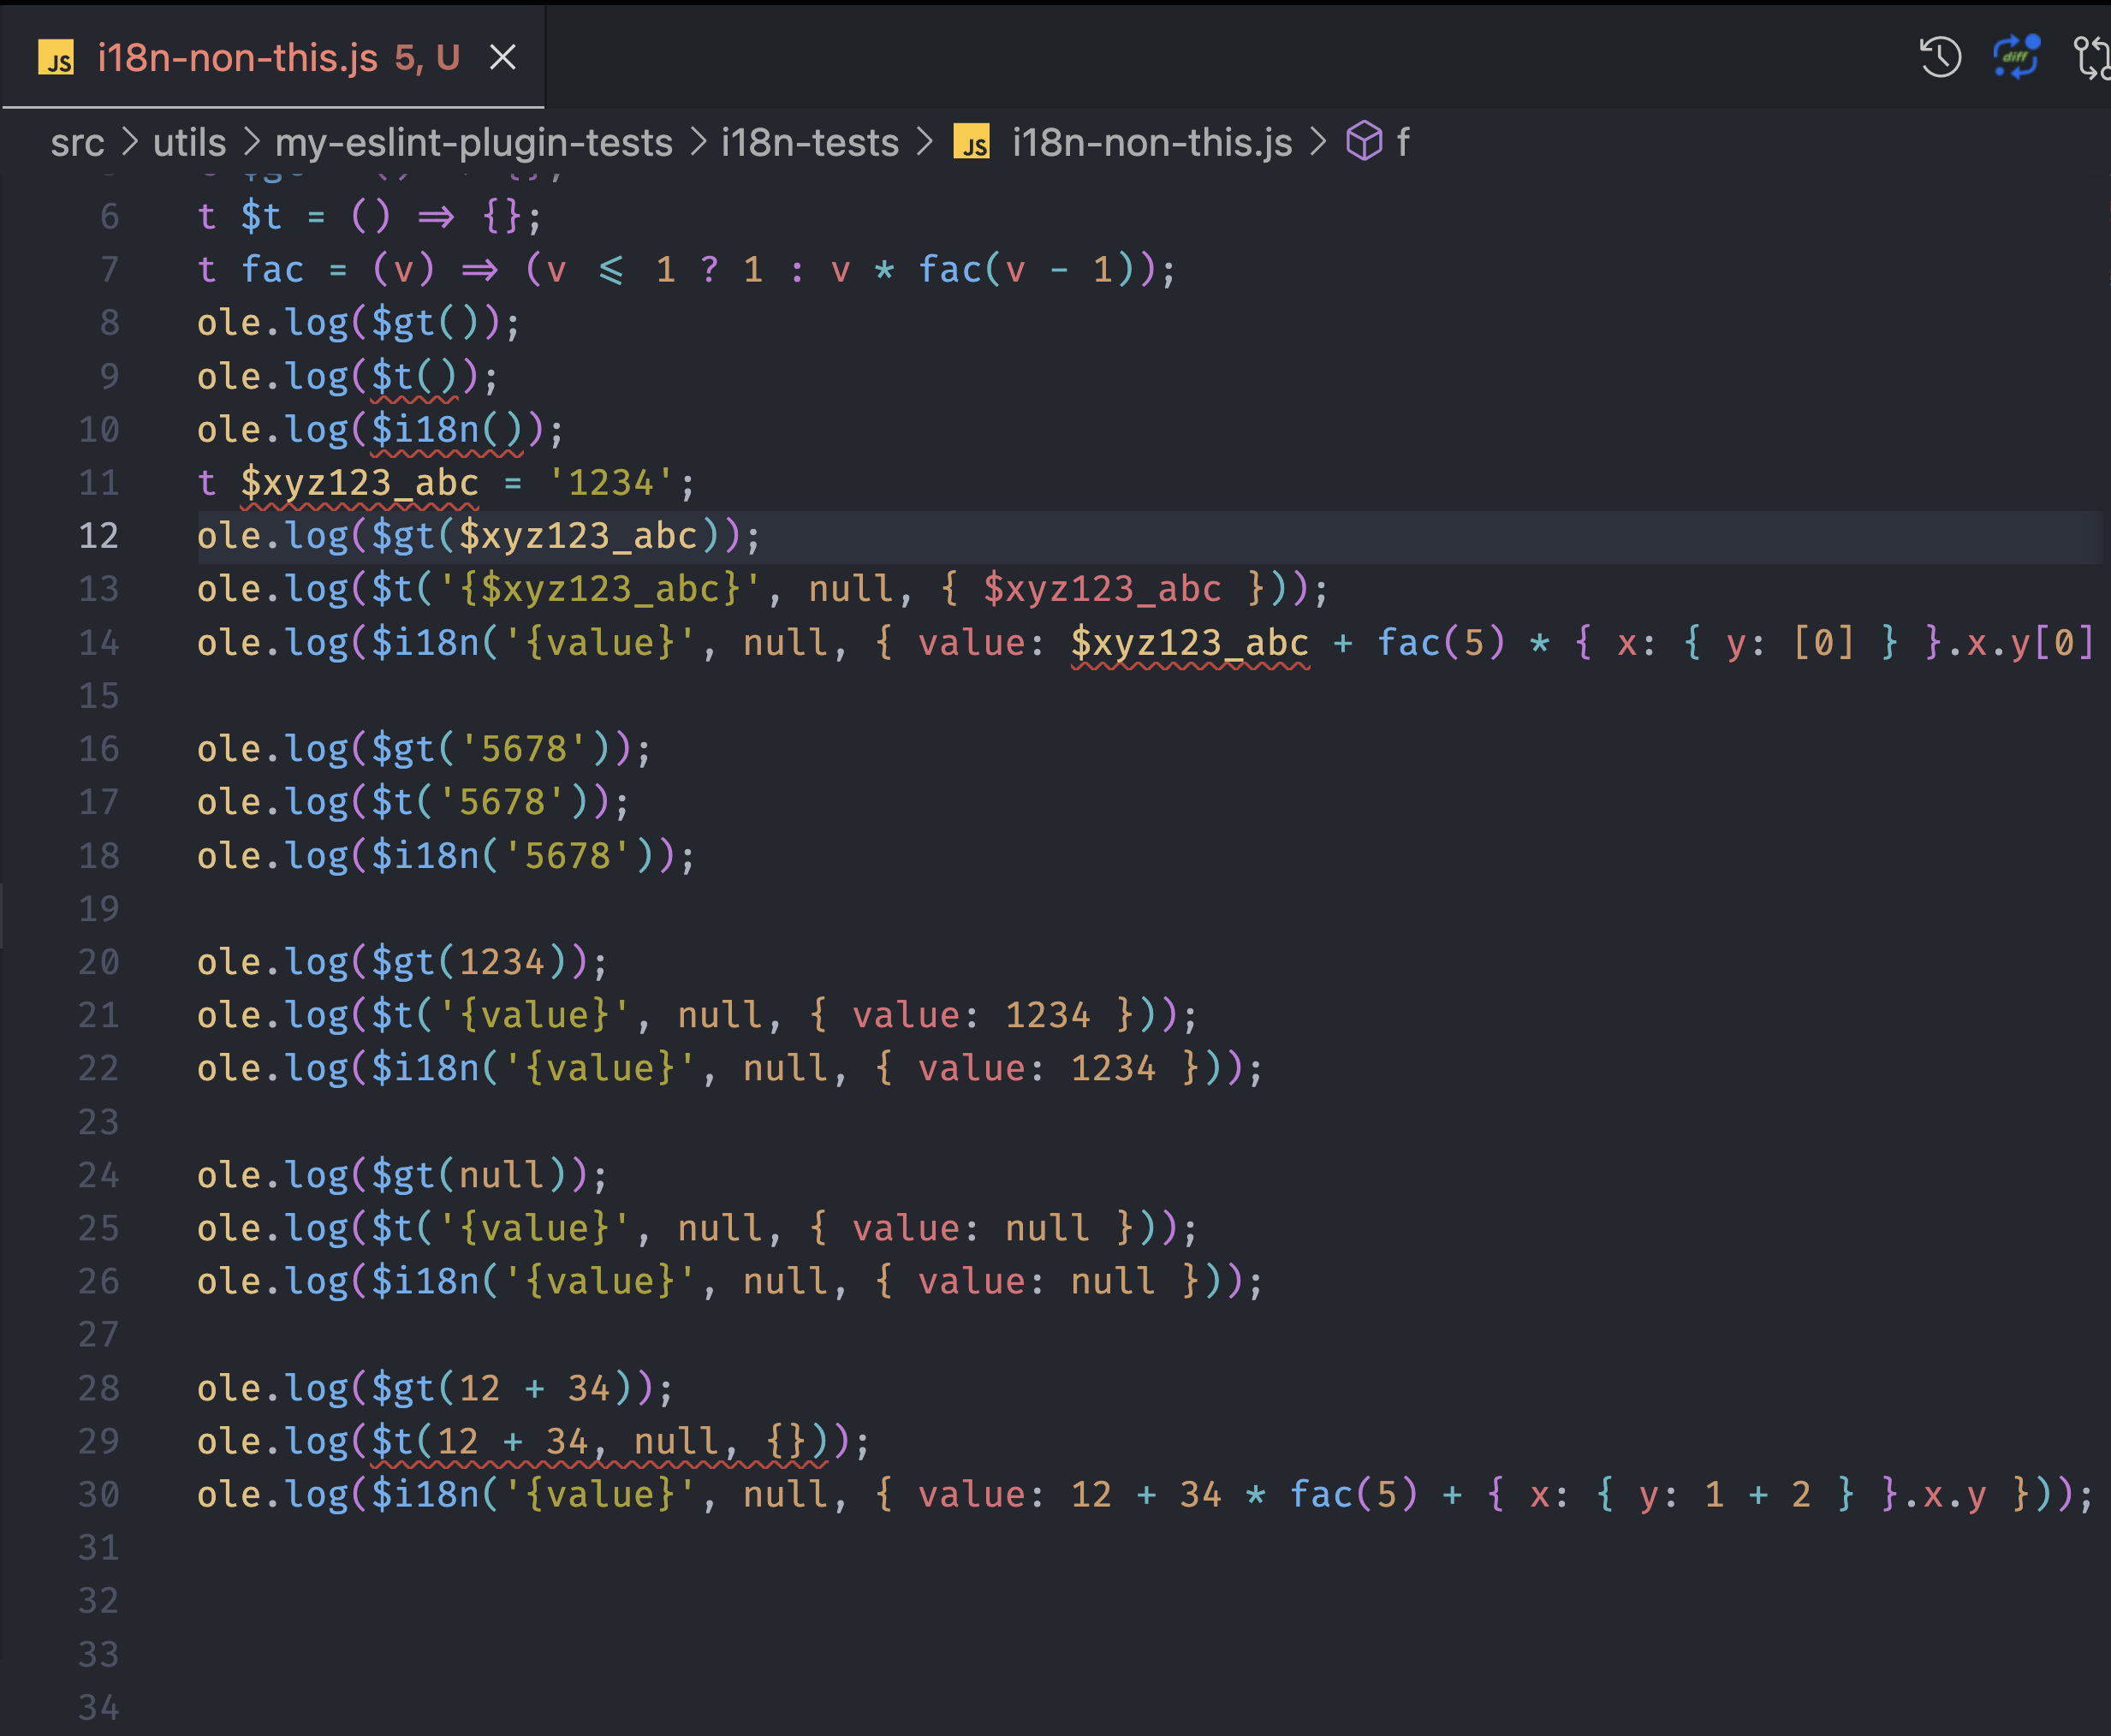Click the underlined $i18n() call on line 10
This screenshot has width=2111, height=1736.
point(446,430)
